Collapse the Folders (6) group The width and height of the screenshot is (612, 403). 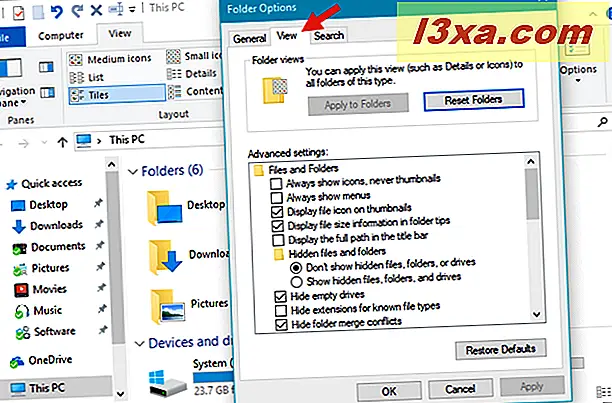tap(133, 172)
